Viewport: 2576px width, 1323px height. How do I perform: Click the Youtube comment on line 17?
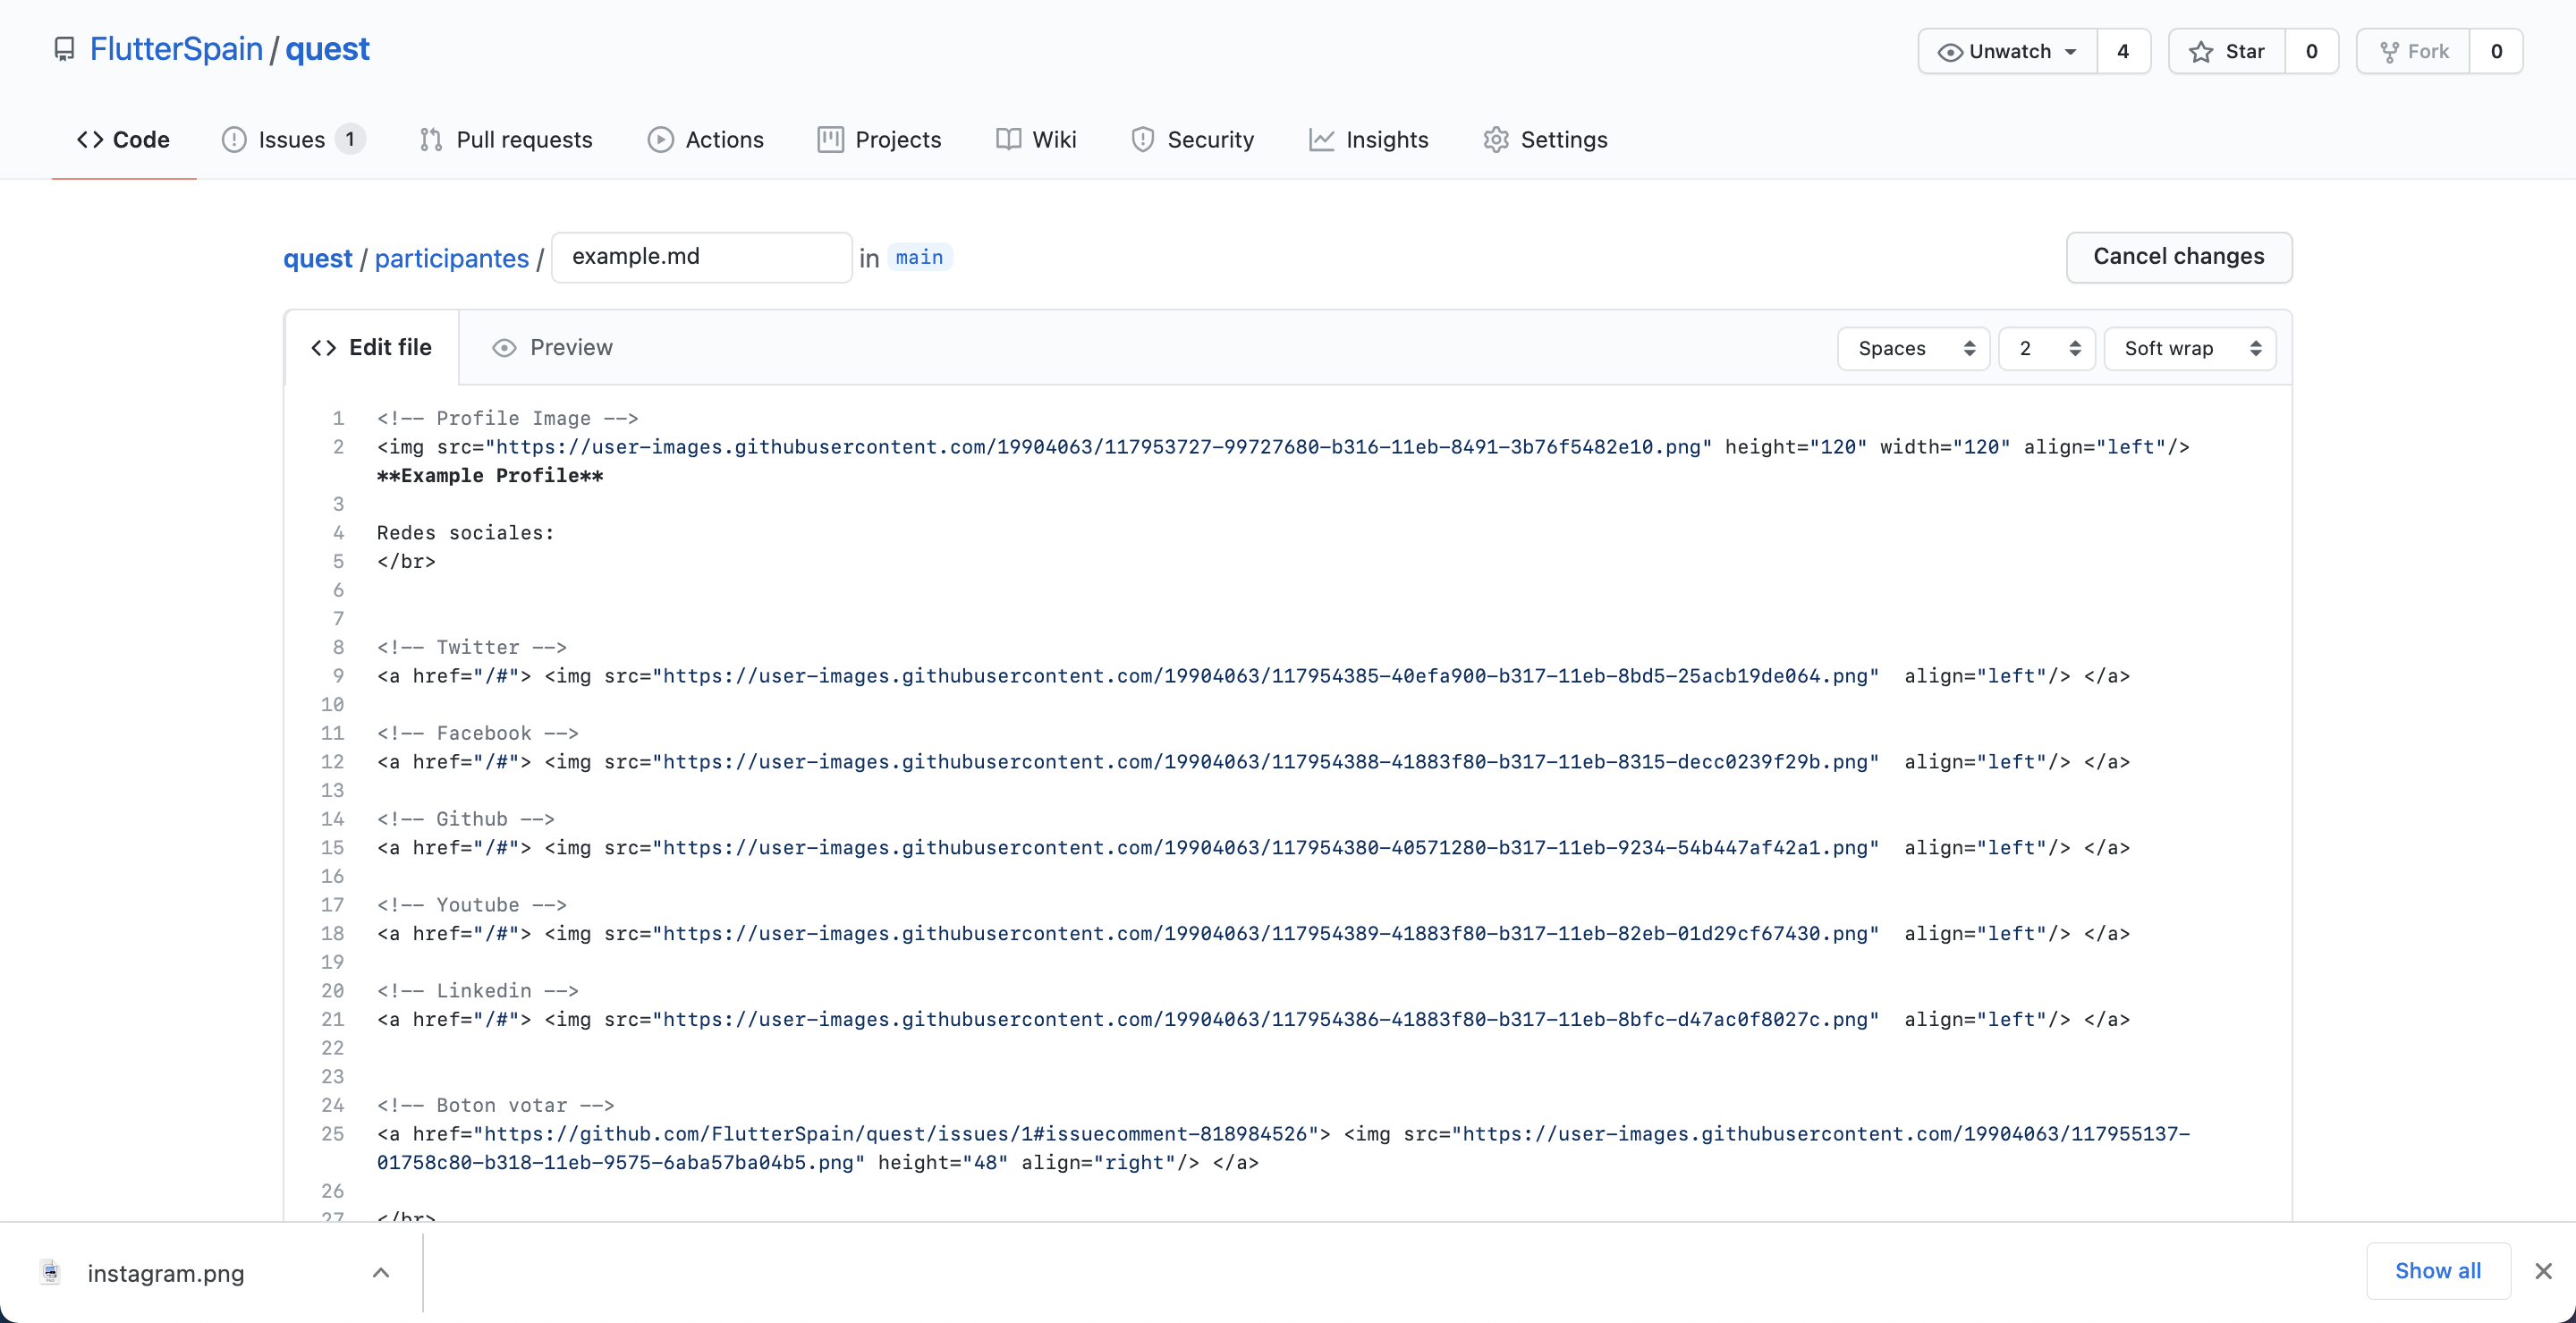pyautogui.click(x=472, y=905)
